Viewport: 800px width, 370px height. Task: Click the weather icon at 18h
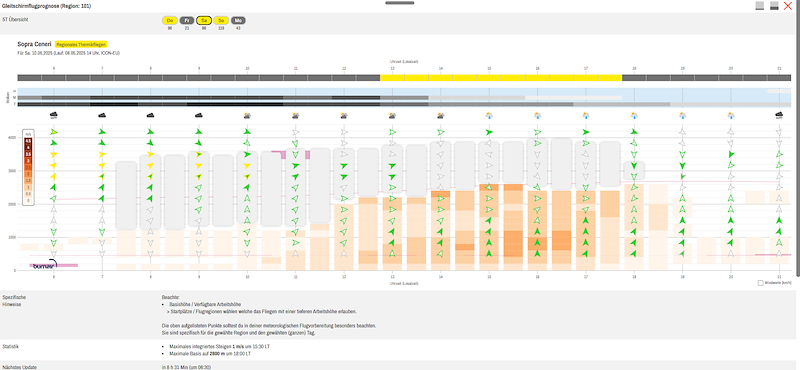pyautogui.click(x=634, y=115)
